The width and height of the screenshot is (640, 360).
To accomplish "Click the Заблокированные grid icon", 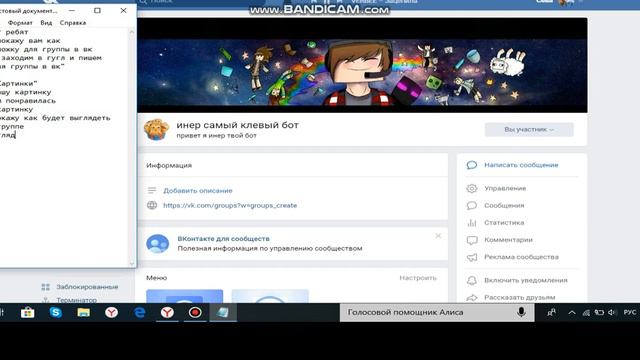I will click(46, 287).
